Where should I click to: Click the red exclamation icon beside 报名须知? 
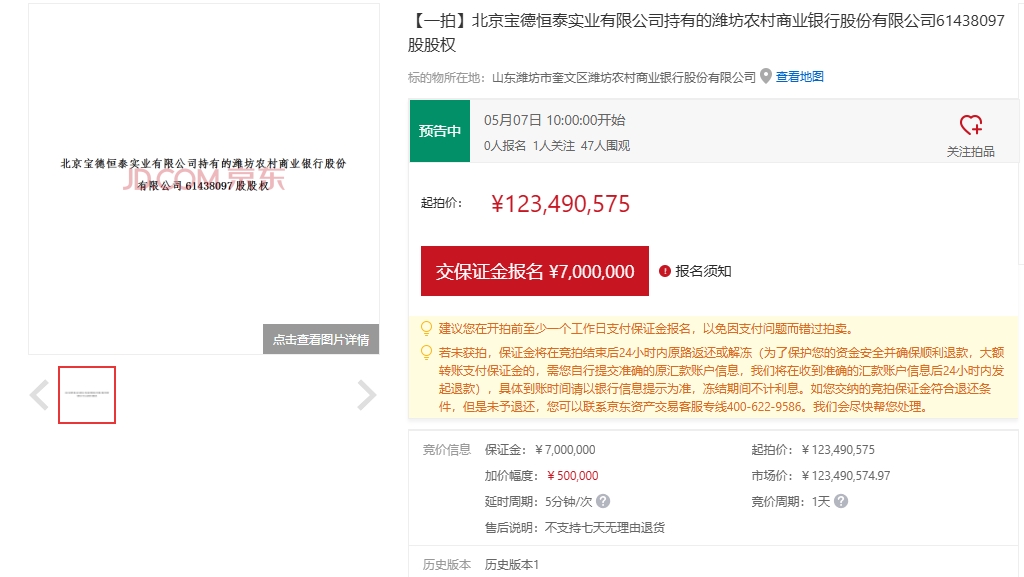click(665, 271)
